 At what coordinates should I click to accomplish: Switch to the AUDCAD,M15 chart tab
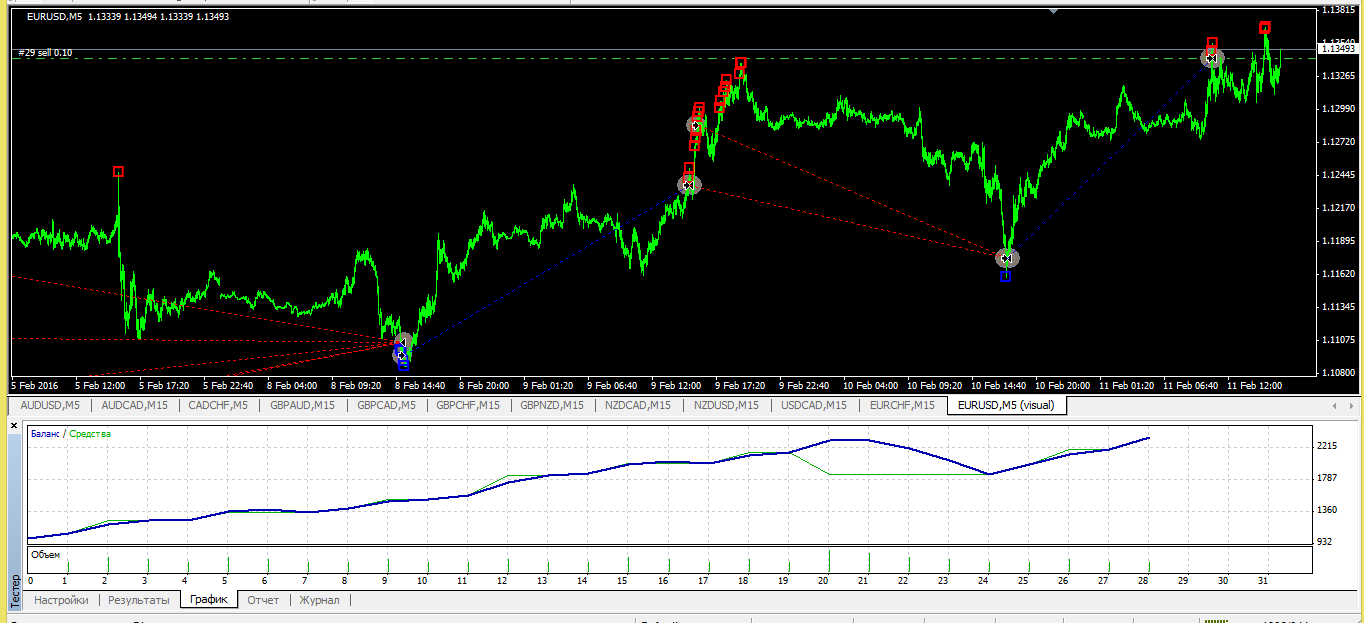135,405
